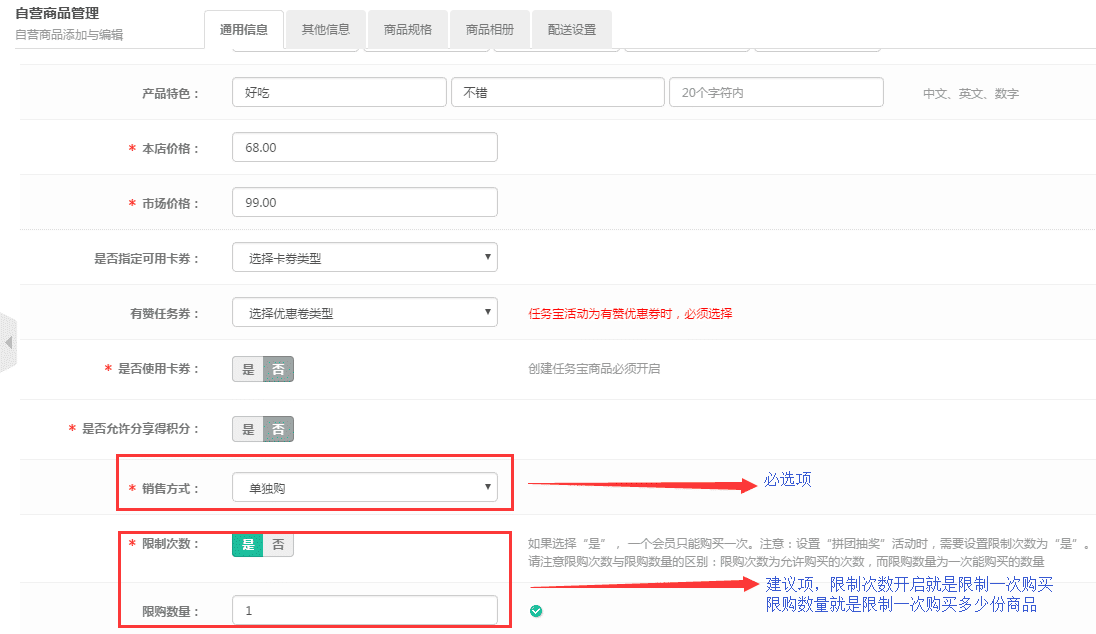Open the 是否指定可用卡券 dropdown
Screen dimensions: 1096x634
[x=364, y=258]
